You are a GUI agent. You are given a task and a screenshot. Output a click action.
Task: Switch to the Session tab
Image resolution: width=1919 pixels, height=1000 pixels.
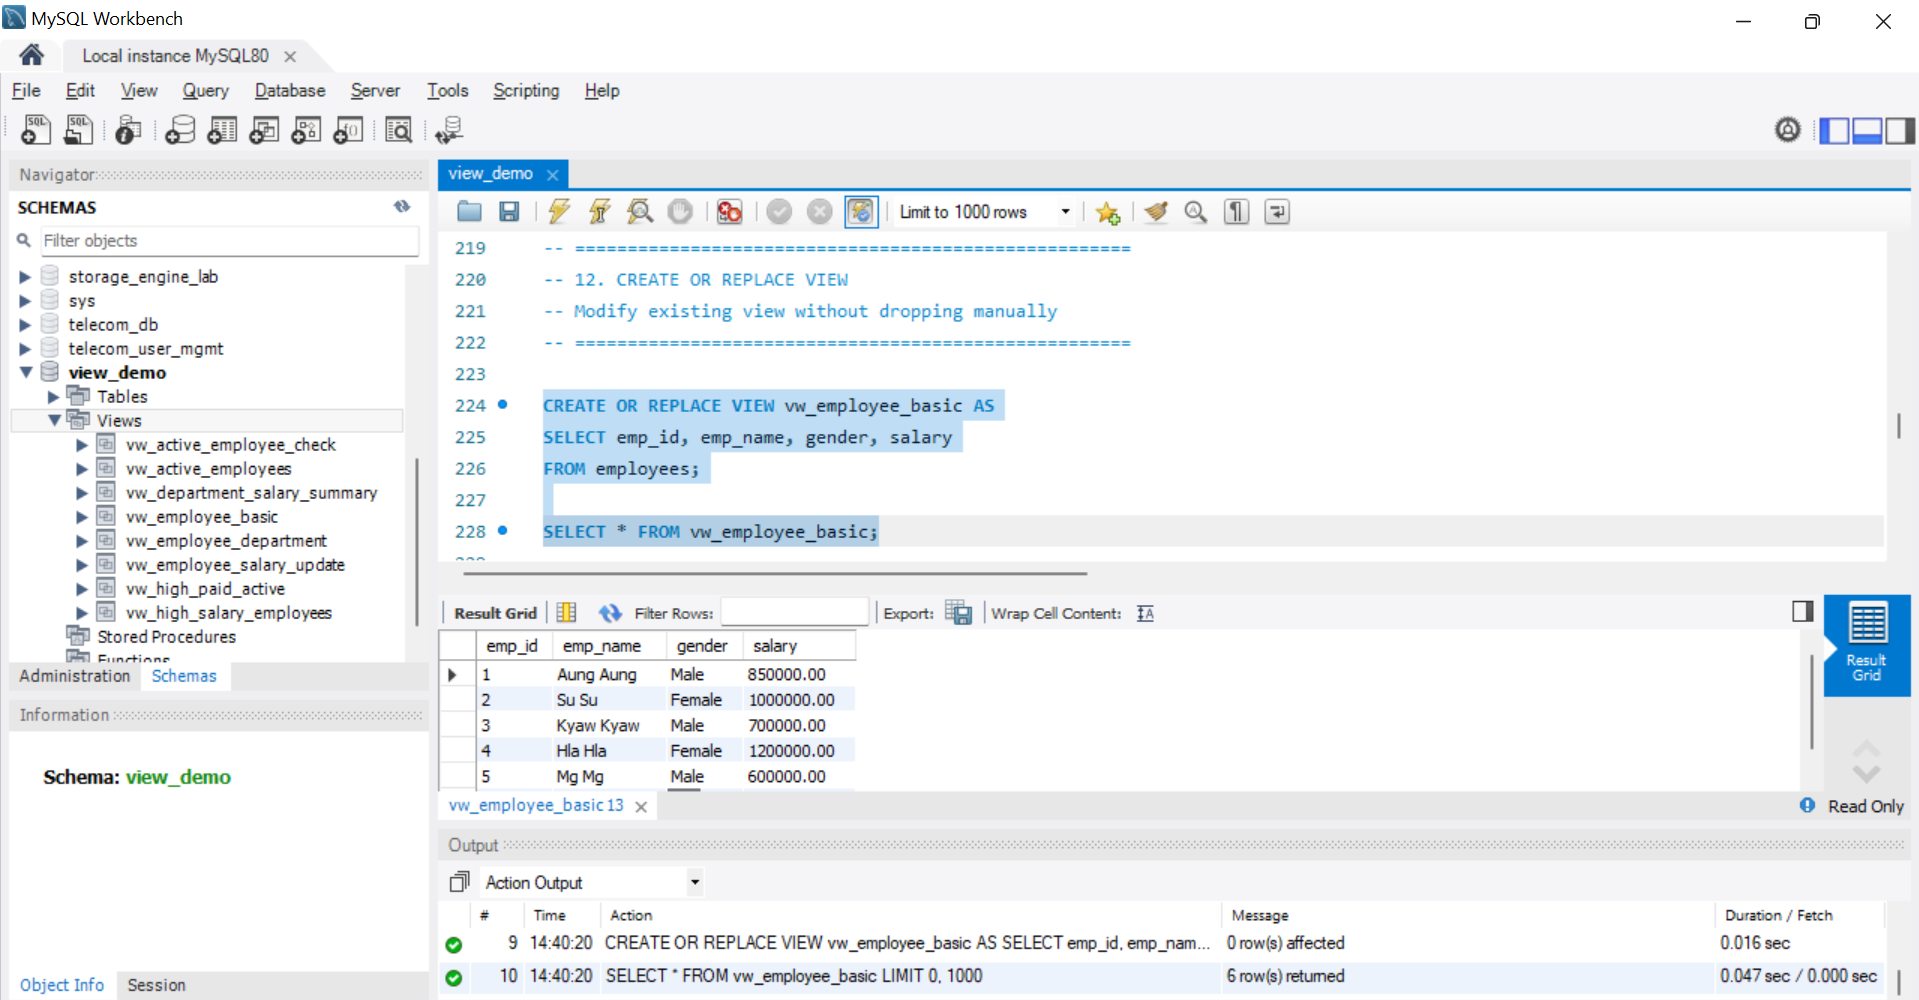pos(156,985)
